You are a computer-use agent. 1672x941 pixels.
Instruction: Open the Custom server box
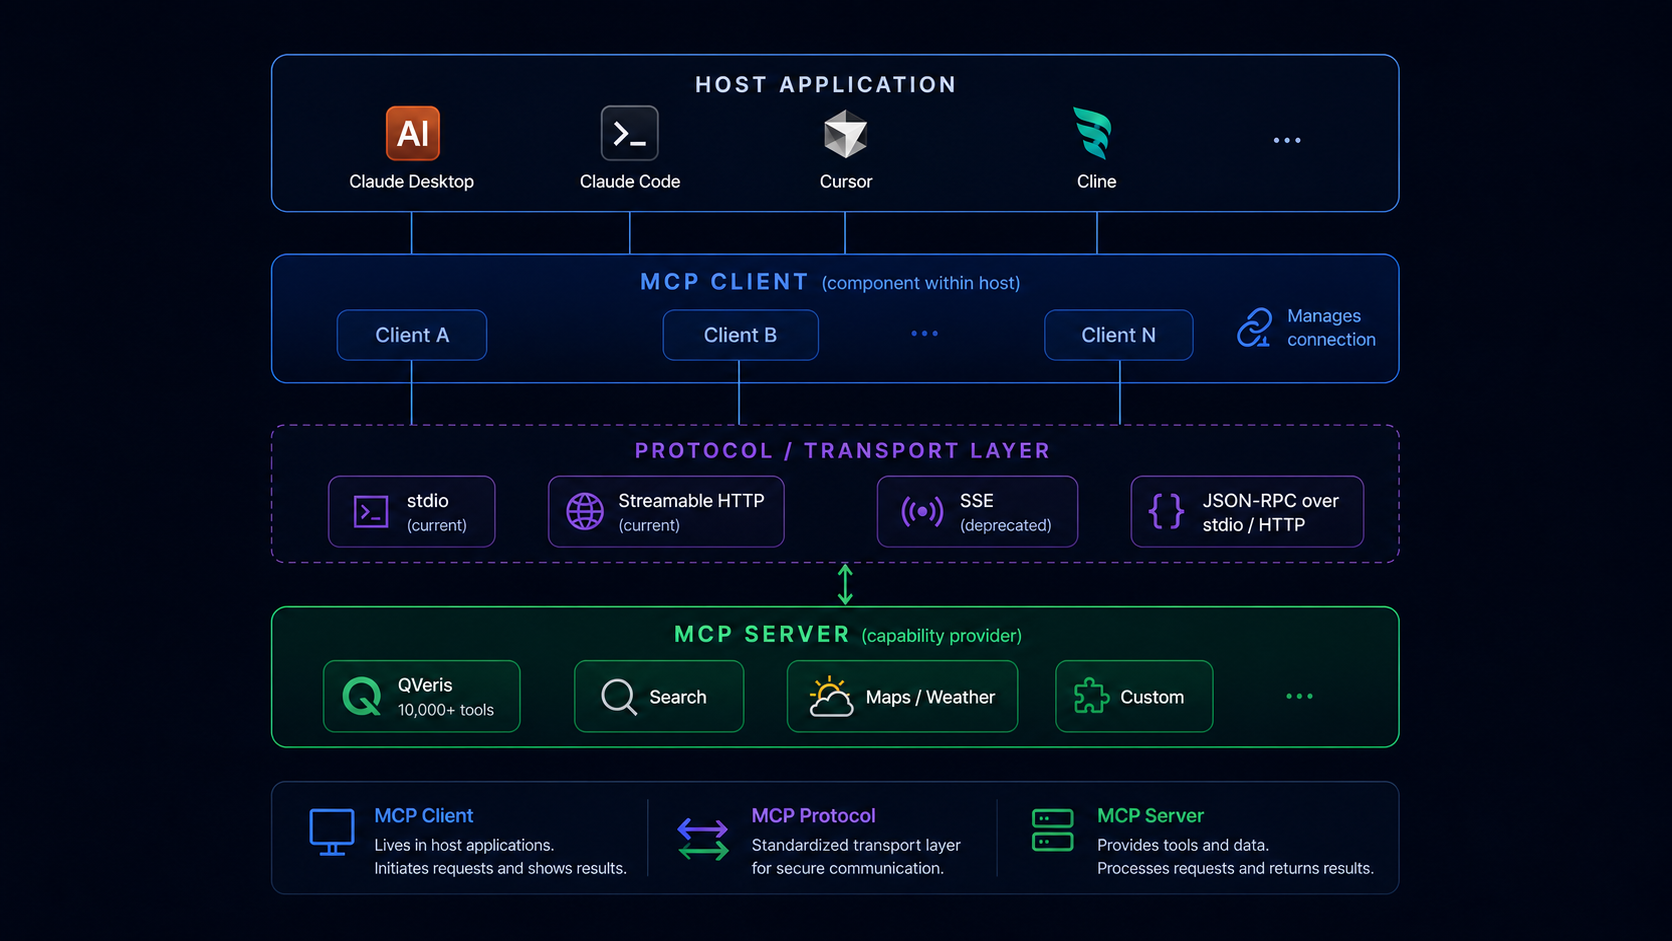pyautogui.click(x=1134, y=696)
